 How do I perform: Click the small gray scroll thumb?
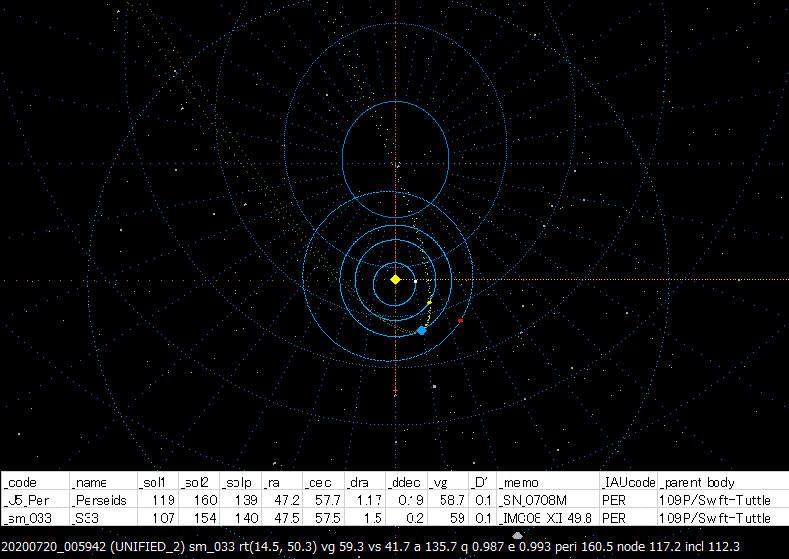click(517, 535)
